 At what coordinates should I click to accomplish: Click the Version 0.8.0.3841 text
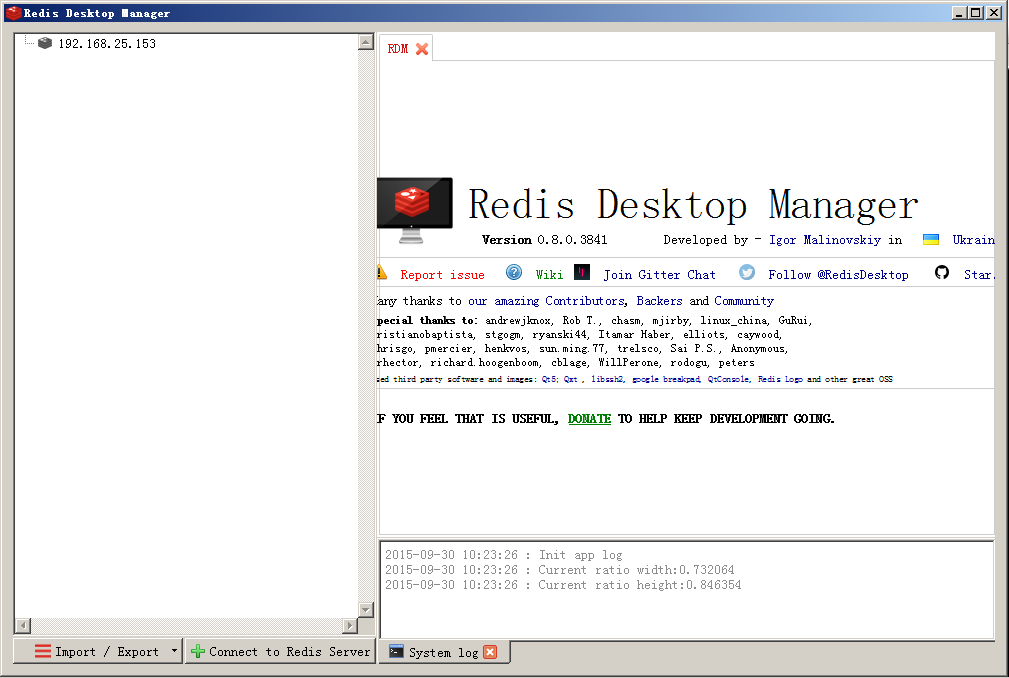pyautogui.click(x=544, y=240)
